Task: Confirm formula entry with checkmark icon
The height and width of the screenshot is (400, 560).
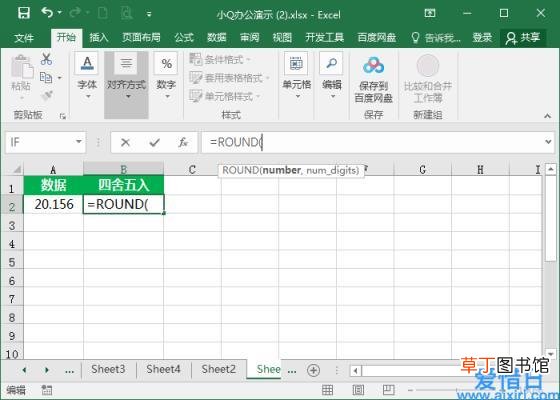Action: 154,142
